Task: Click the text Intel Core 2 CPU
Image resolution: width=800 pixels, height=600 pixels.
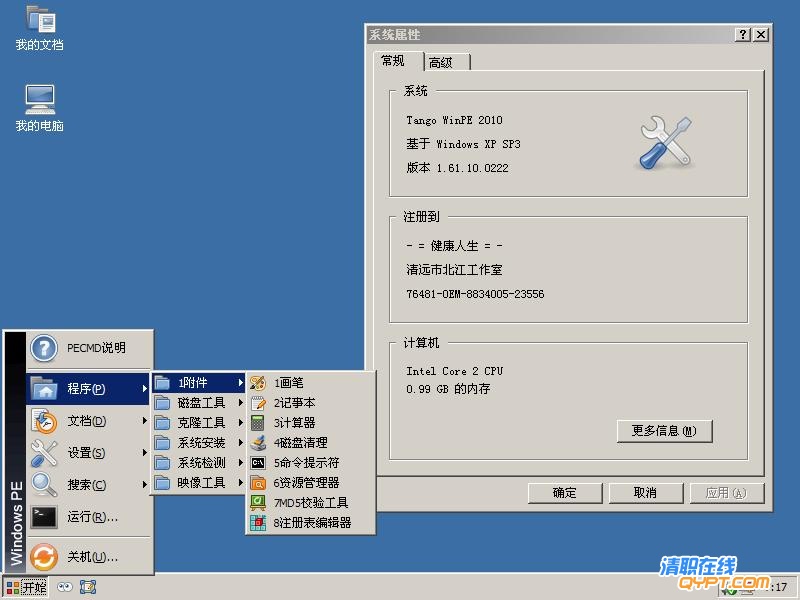Action: [x=454, y=371]
